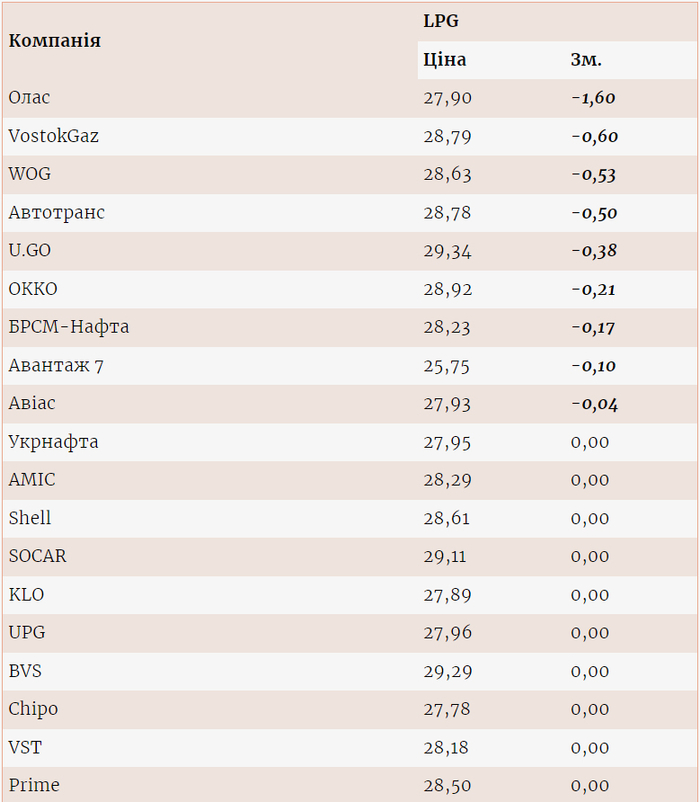Click the Компанія column header
This screenshot has width=700, height=802.
tap(54, 41)
